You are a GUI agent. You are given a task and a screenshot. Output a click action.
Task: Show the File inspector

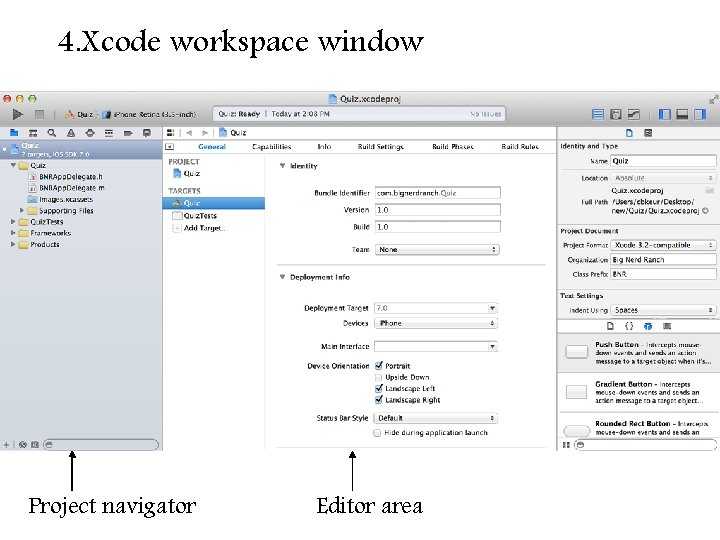pyautogui.click(x=629, y=133)
